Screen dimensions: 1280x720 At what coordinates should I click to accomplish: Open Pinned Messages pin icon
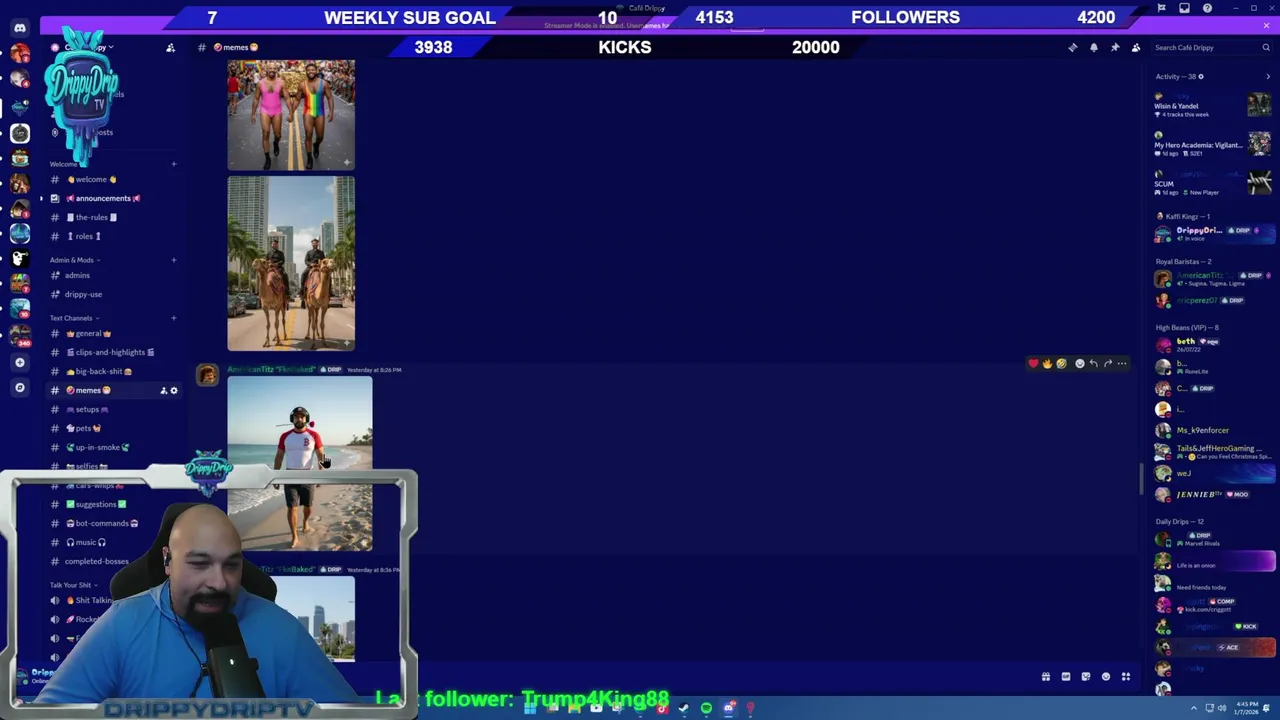click(1115, 47)
